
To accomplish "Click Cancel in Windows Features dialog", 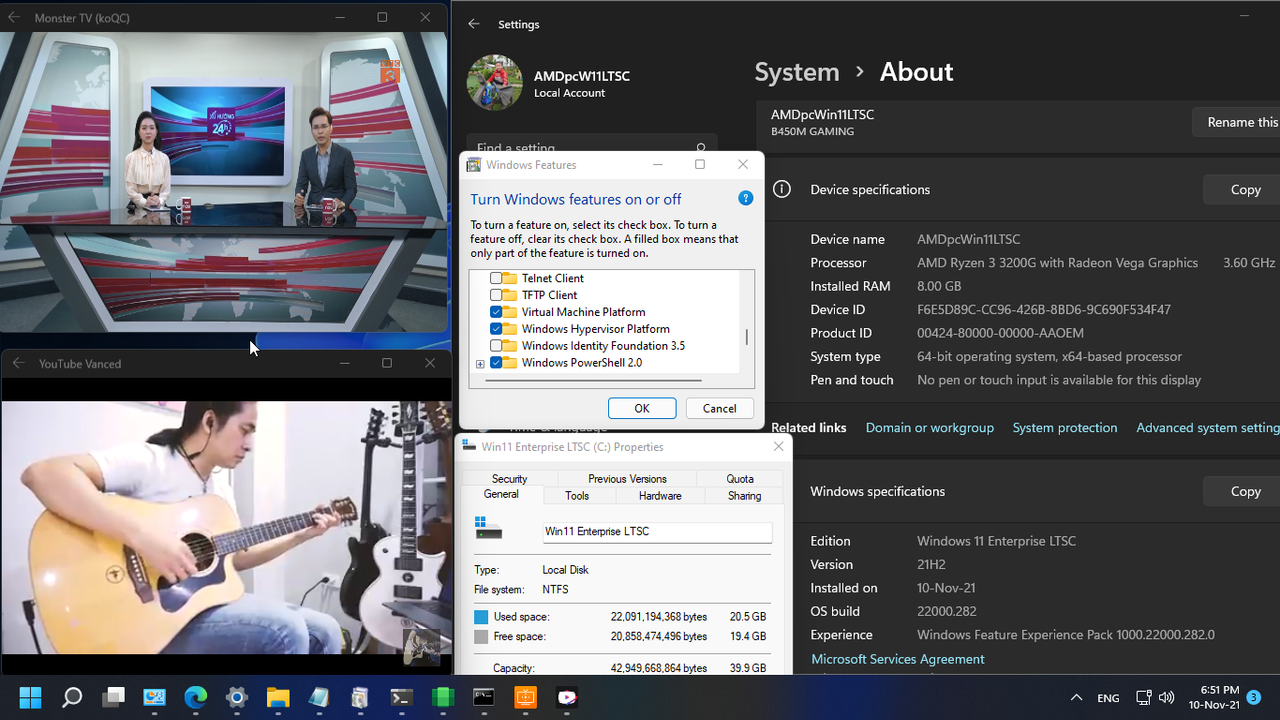I will point(719,408).
